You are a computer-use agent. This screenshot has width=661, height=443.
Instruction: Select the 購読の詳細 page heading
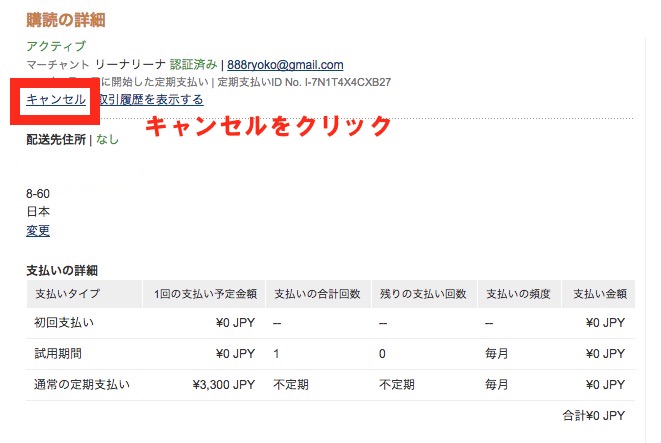(66, 20)
